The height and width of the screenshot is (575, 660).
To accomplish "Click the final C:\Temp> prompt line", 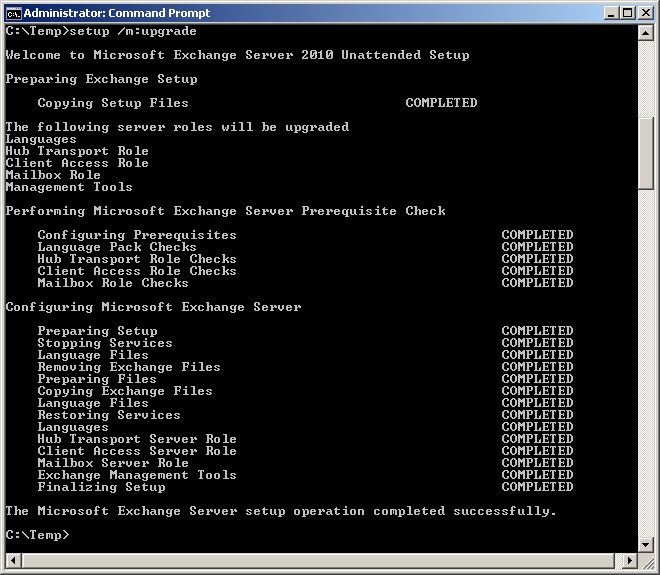I will coord(37,535).
